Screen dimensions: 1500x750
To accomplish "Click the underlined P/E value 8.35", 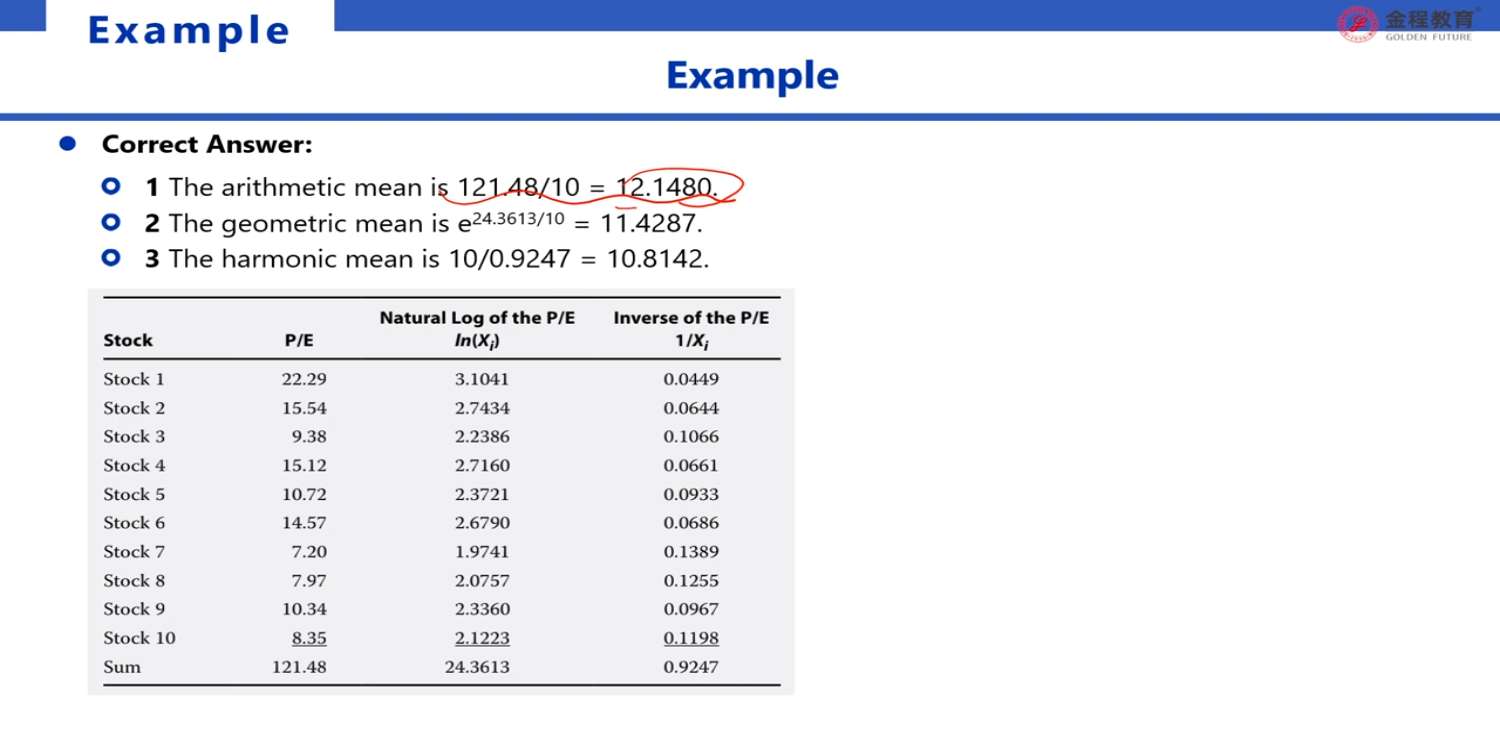I will [x=309, y=638].
